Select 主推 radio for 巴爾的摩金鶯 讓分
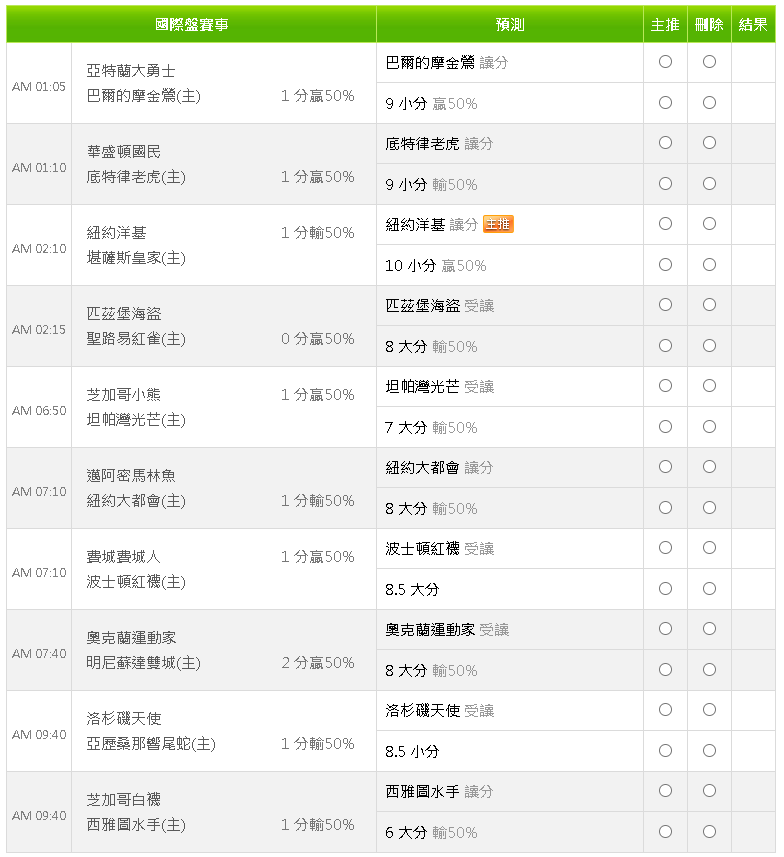Viewport: 784px width, 857px height. [665, 62]
